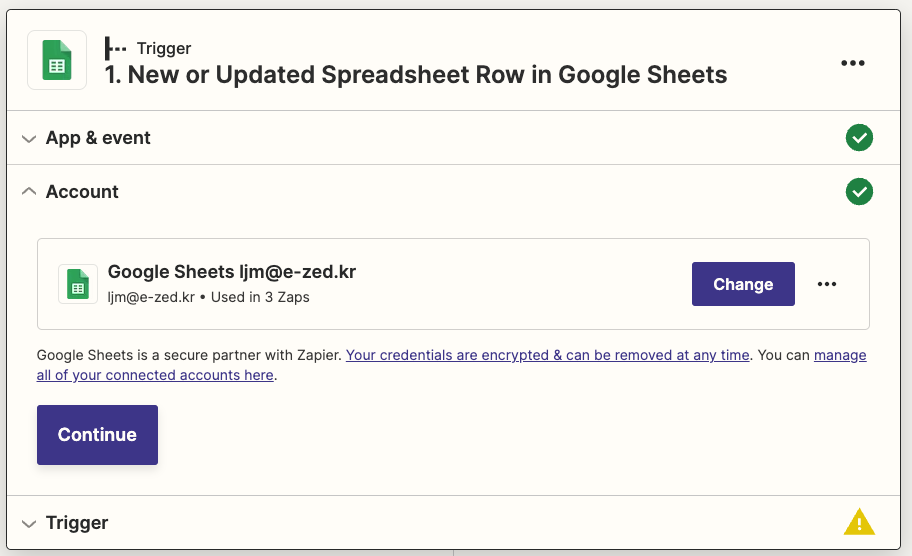
Task: Click the Trigger step type icon
Action: point(116,48)
